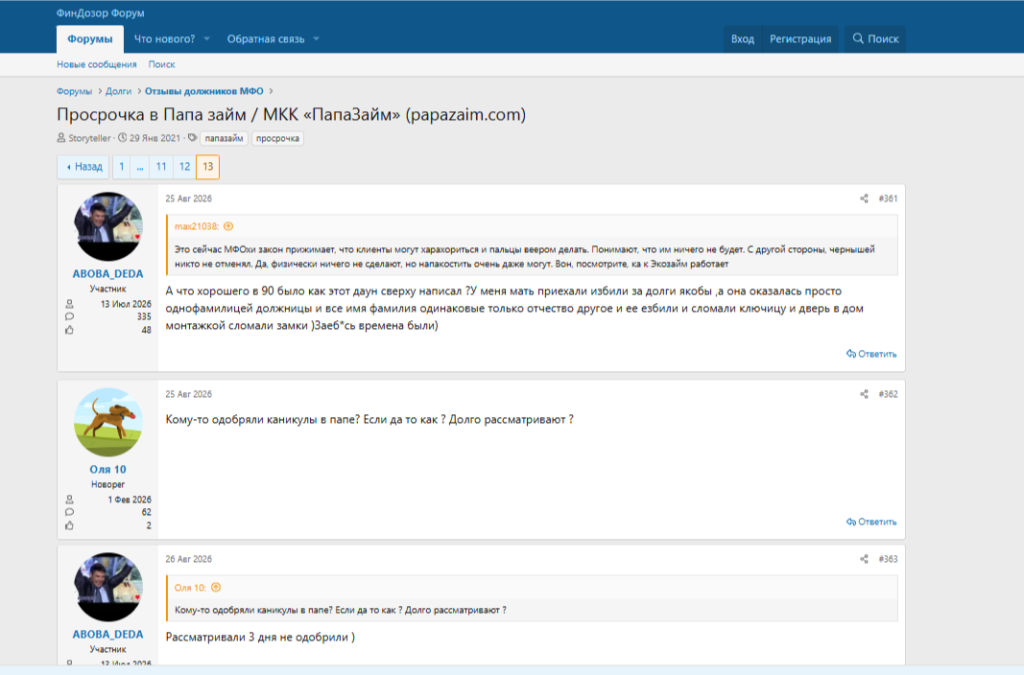The height and width of the screenshot is (675, 1024).
Task: Open the ФинДозор Форум site title
Action: click(x=101, y=13)
